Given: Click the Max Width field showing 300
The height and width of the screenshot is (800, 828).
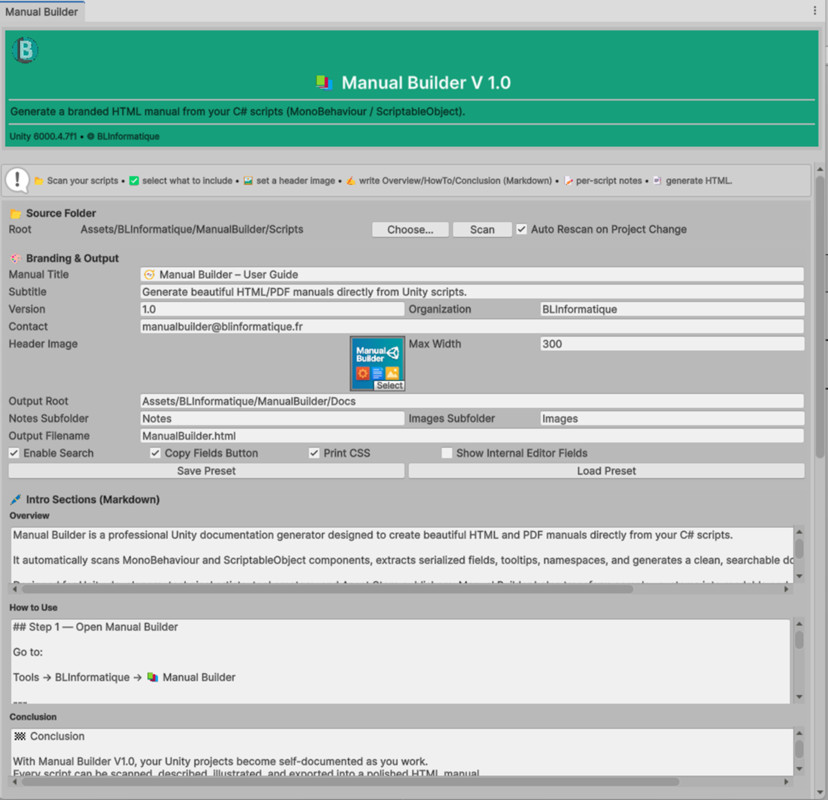Looking at the screenshot, I should point(672,344).
